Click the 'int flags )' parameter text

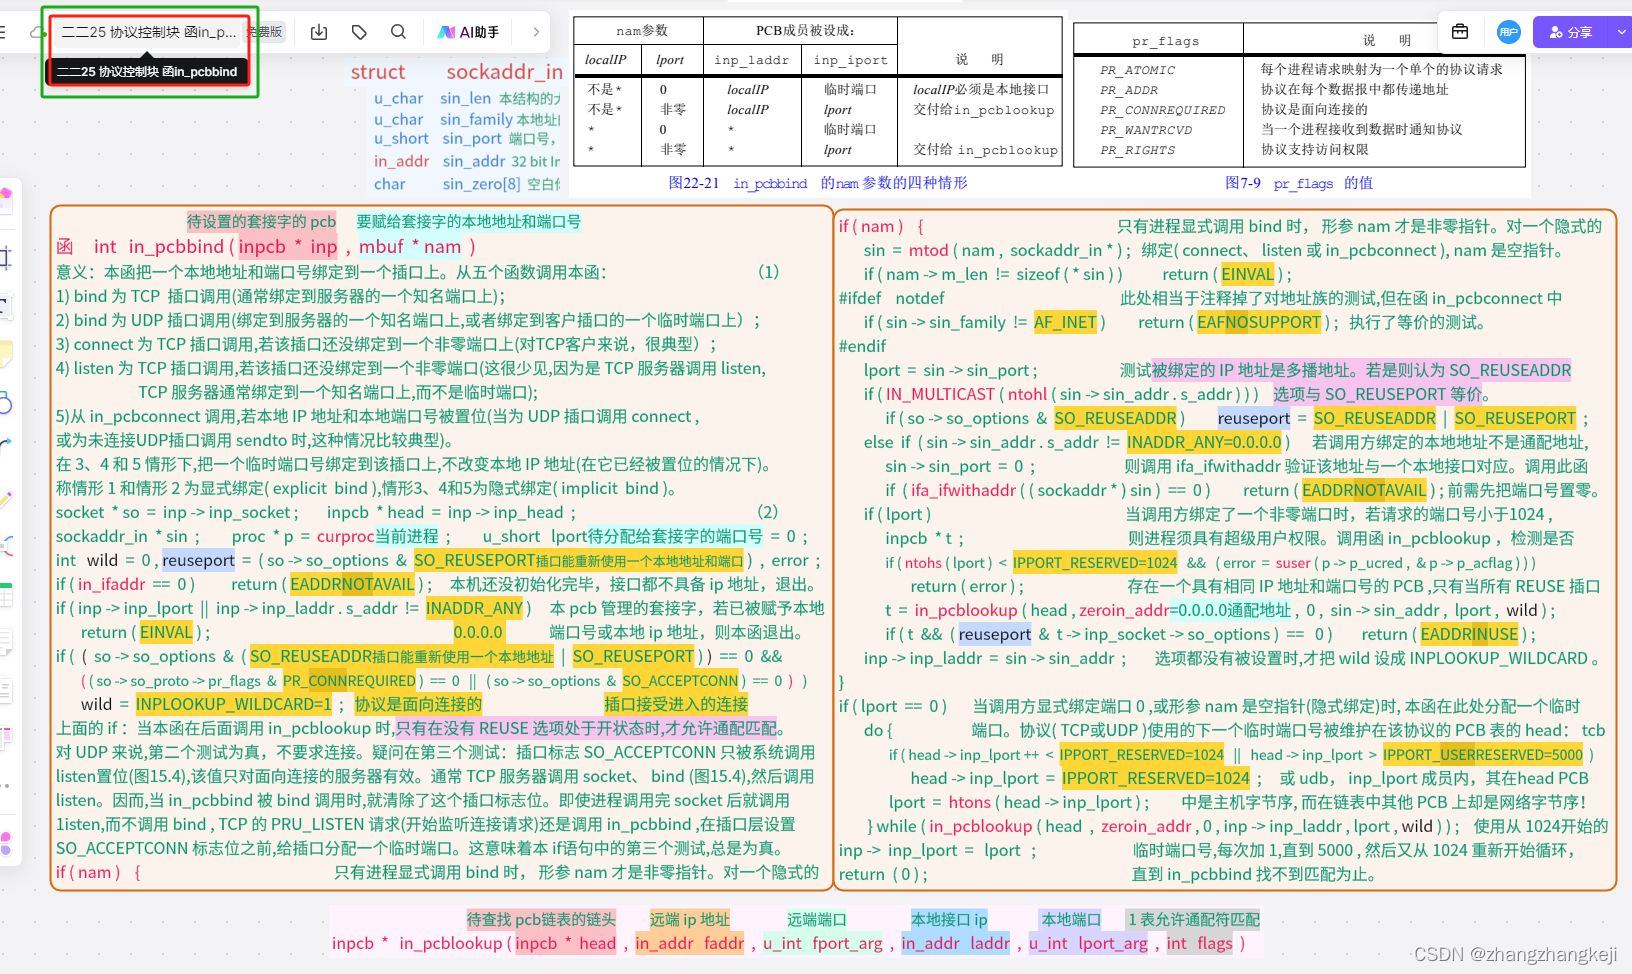(1205, 943)
